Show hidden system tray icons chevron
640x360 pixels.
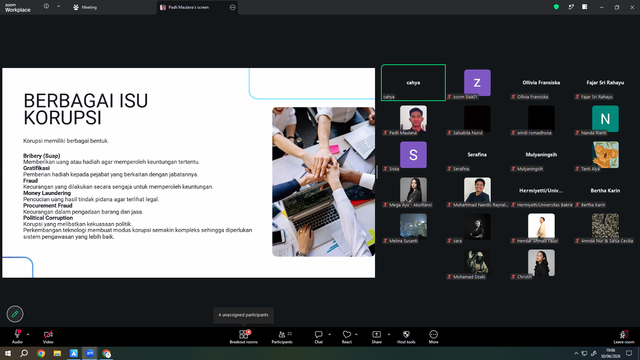click(x=576, y=353)
